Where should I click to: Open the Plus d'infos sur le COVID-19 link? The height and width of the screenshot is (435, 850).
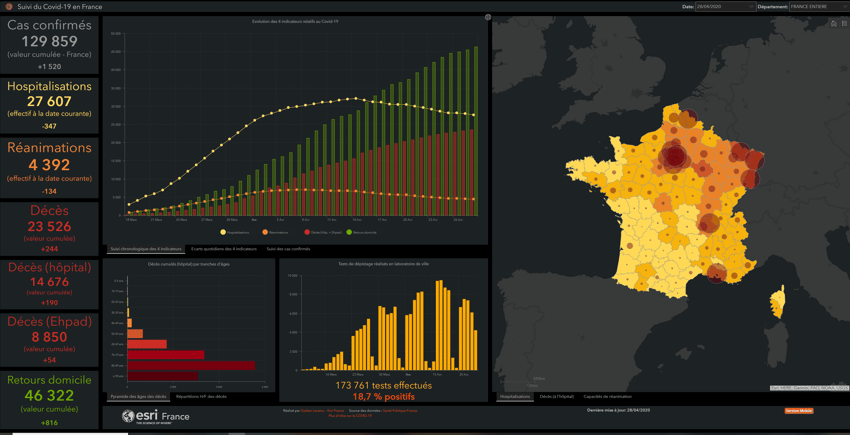pyautogui.click(x=349, y=415)
